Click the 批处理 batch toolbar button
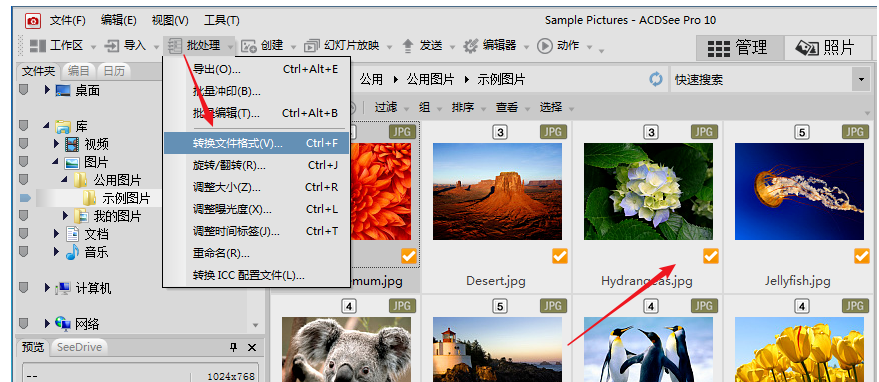This screenshot has width=879, height=382. 194,46
